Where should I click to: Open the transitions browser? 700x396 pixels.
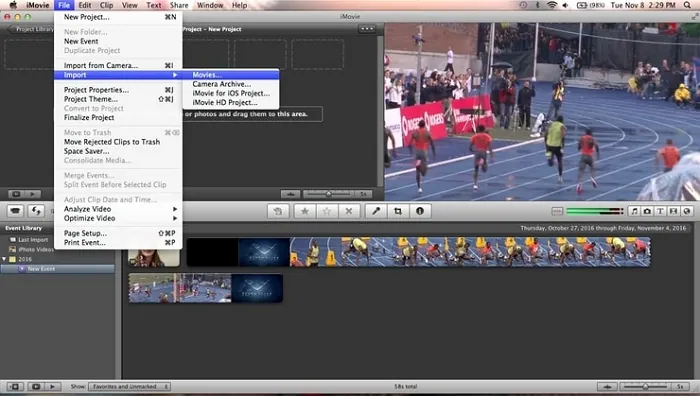[673, 211]
